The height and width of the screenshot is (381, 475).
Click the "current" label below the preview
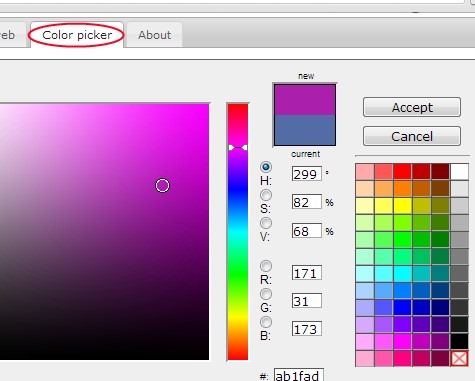tap(305, 154)
